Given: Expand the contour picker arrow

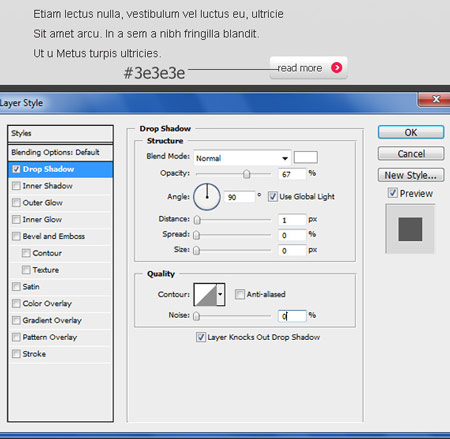Looking at the screenshot, I should (x=220, y=294).
